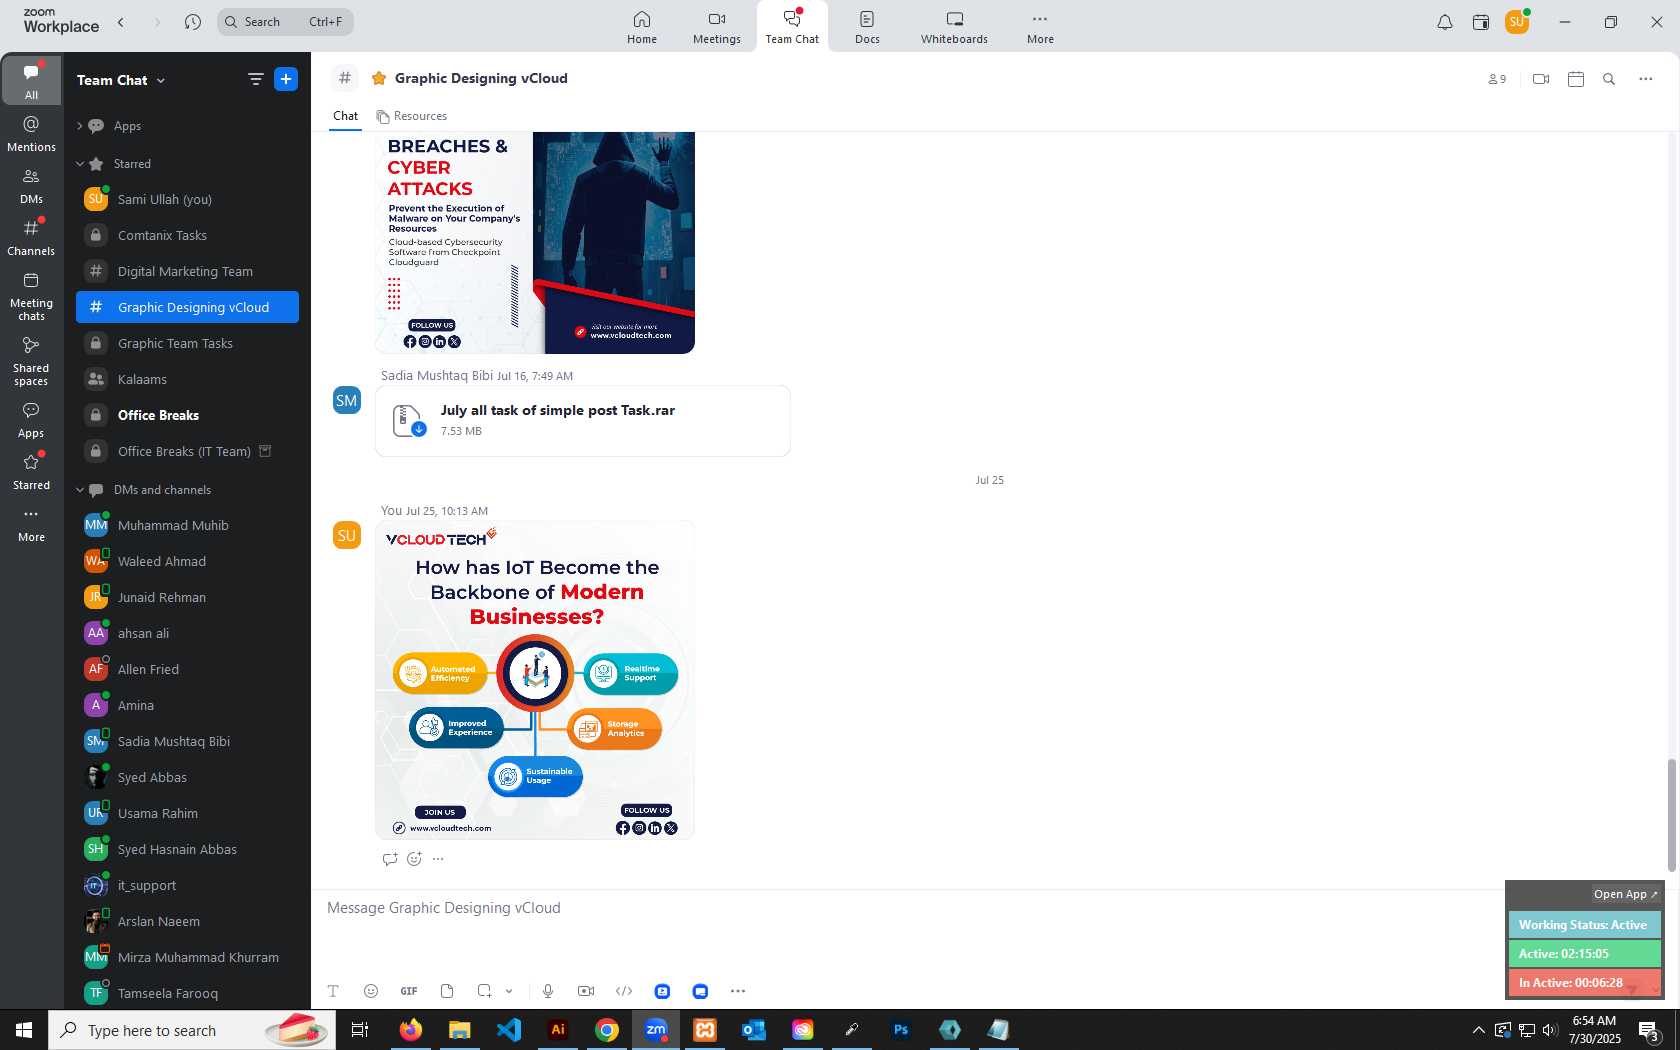Image resolution: width=1680 pixels, height=1050 pixels.
Task: Toggle text formatting options in the composer
Action: 333,991
